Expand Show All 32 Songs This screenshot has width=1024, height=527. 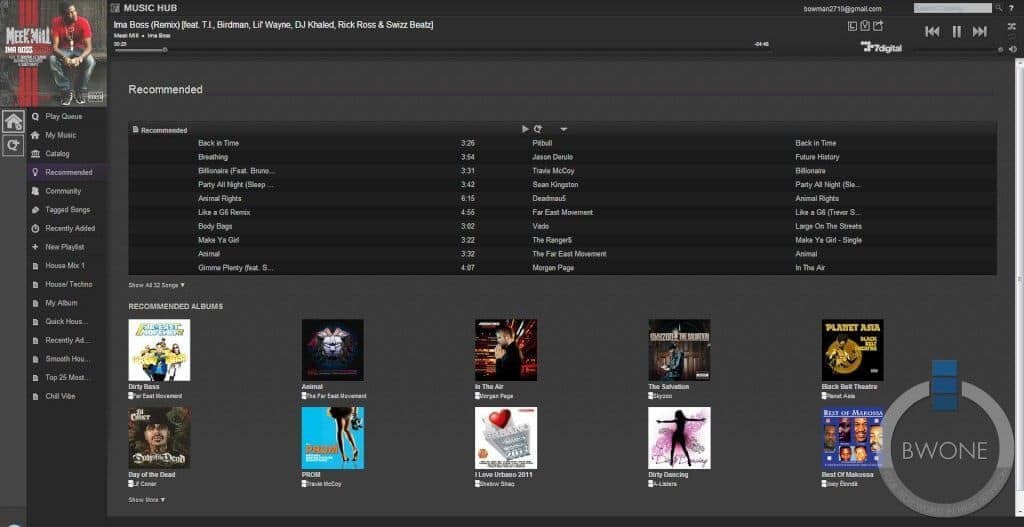click(x=157, y=285)
